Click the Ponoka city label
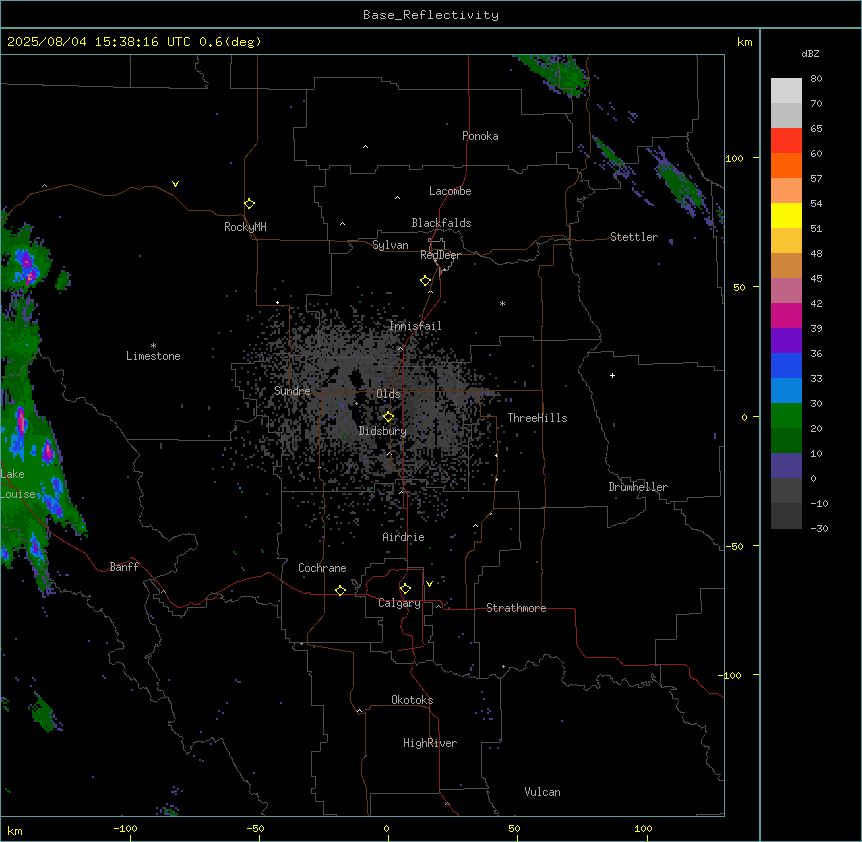This screenshot has height=842, width=862. click(480, 136)
